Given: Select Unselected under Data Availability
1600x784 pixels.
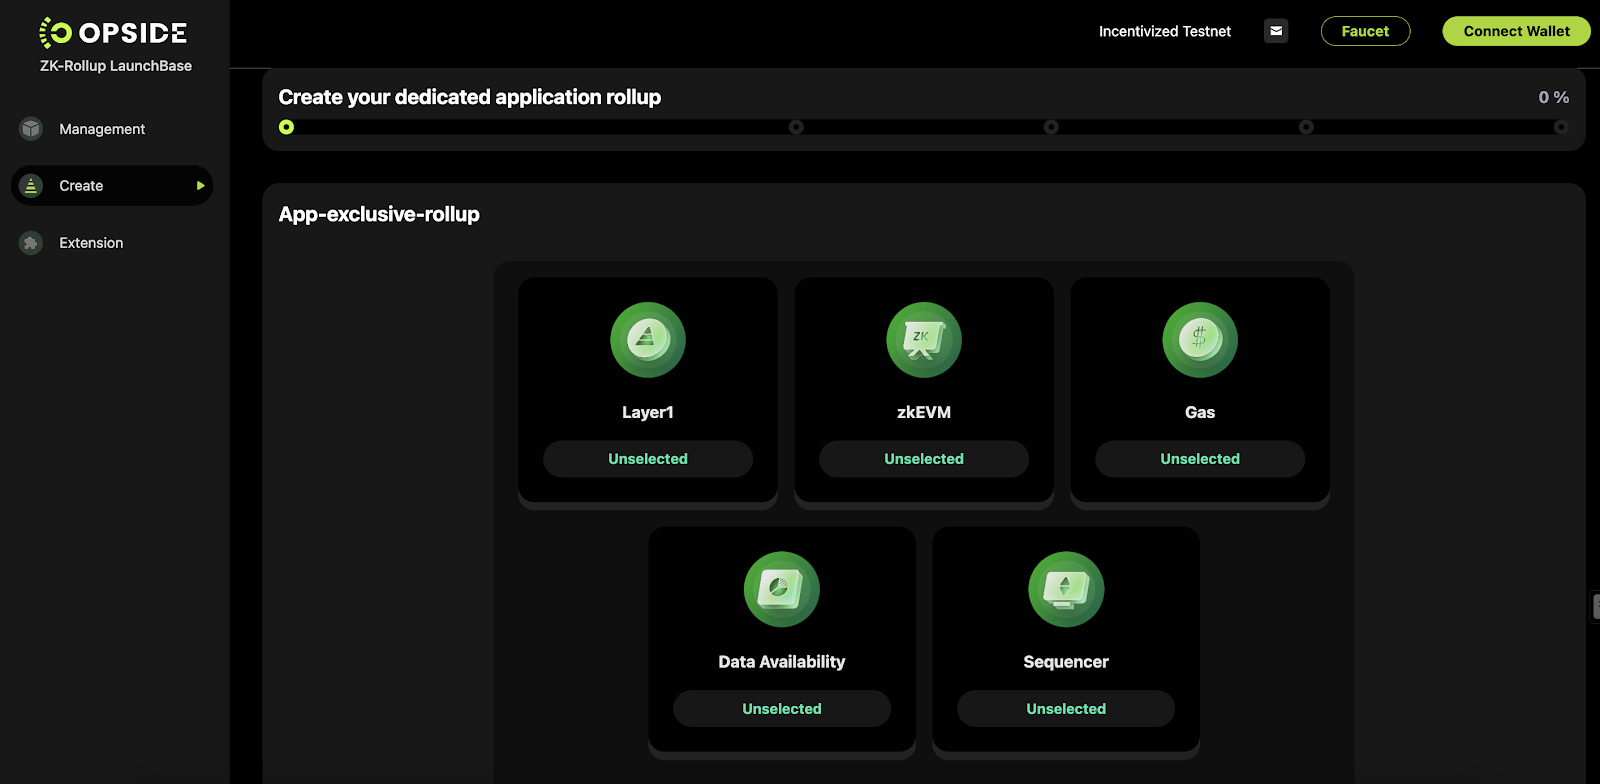Looking at the screenshot, I should tap(782, 709).
